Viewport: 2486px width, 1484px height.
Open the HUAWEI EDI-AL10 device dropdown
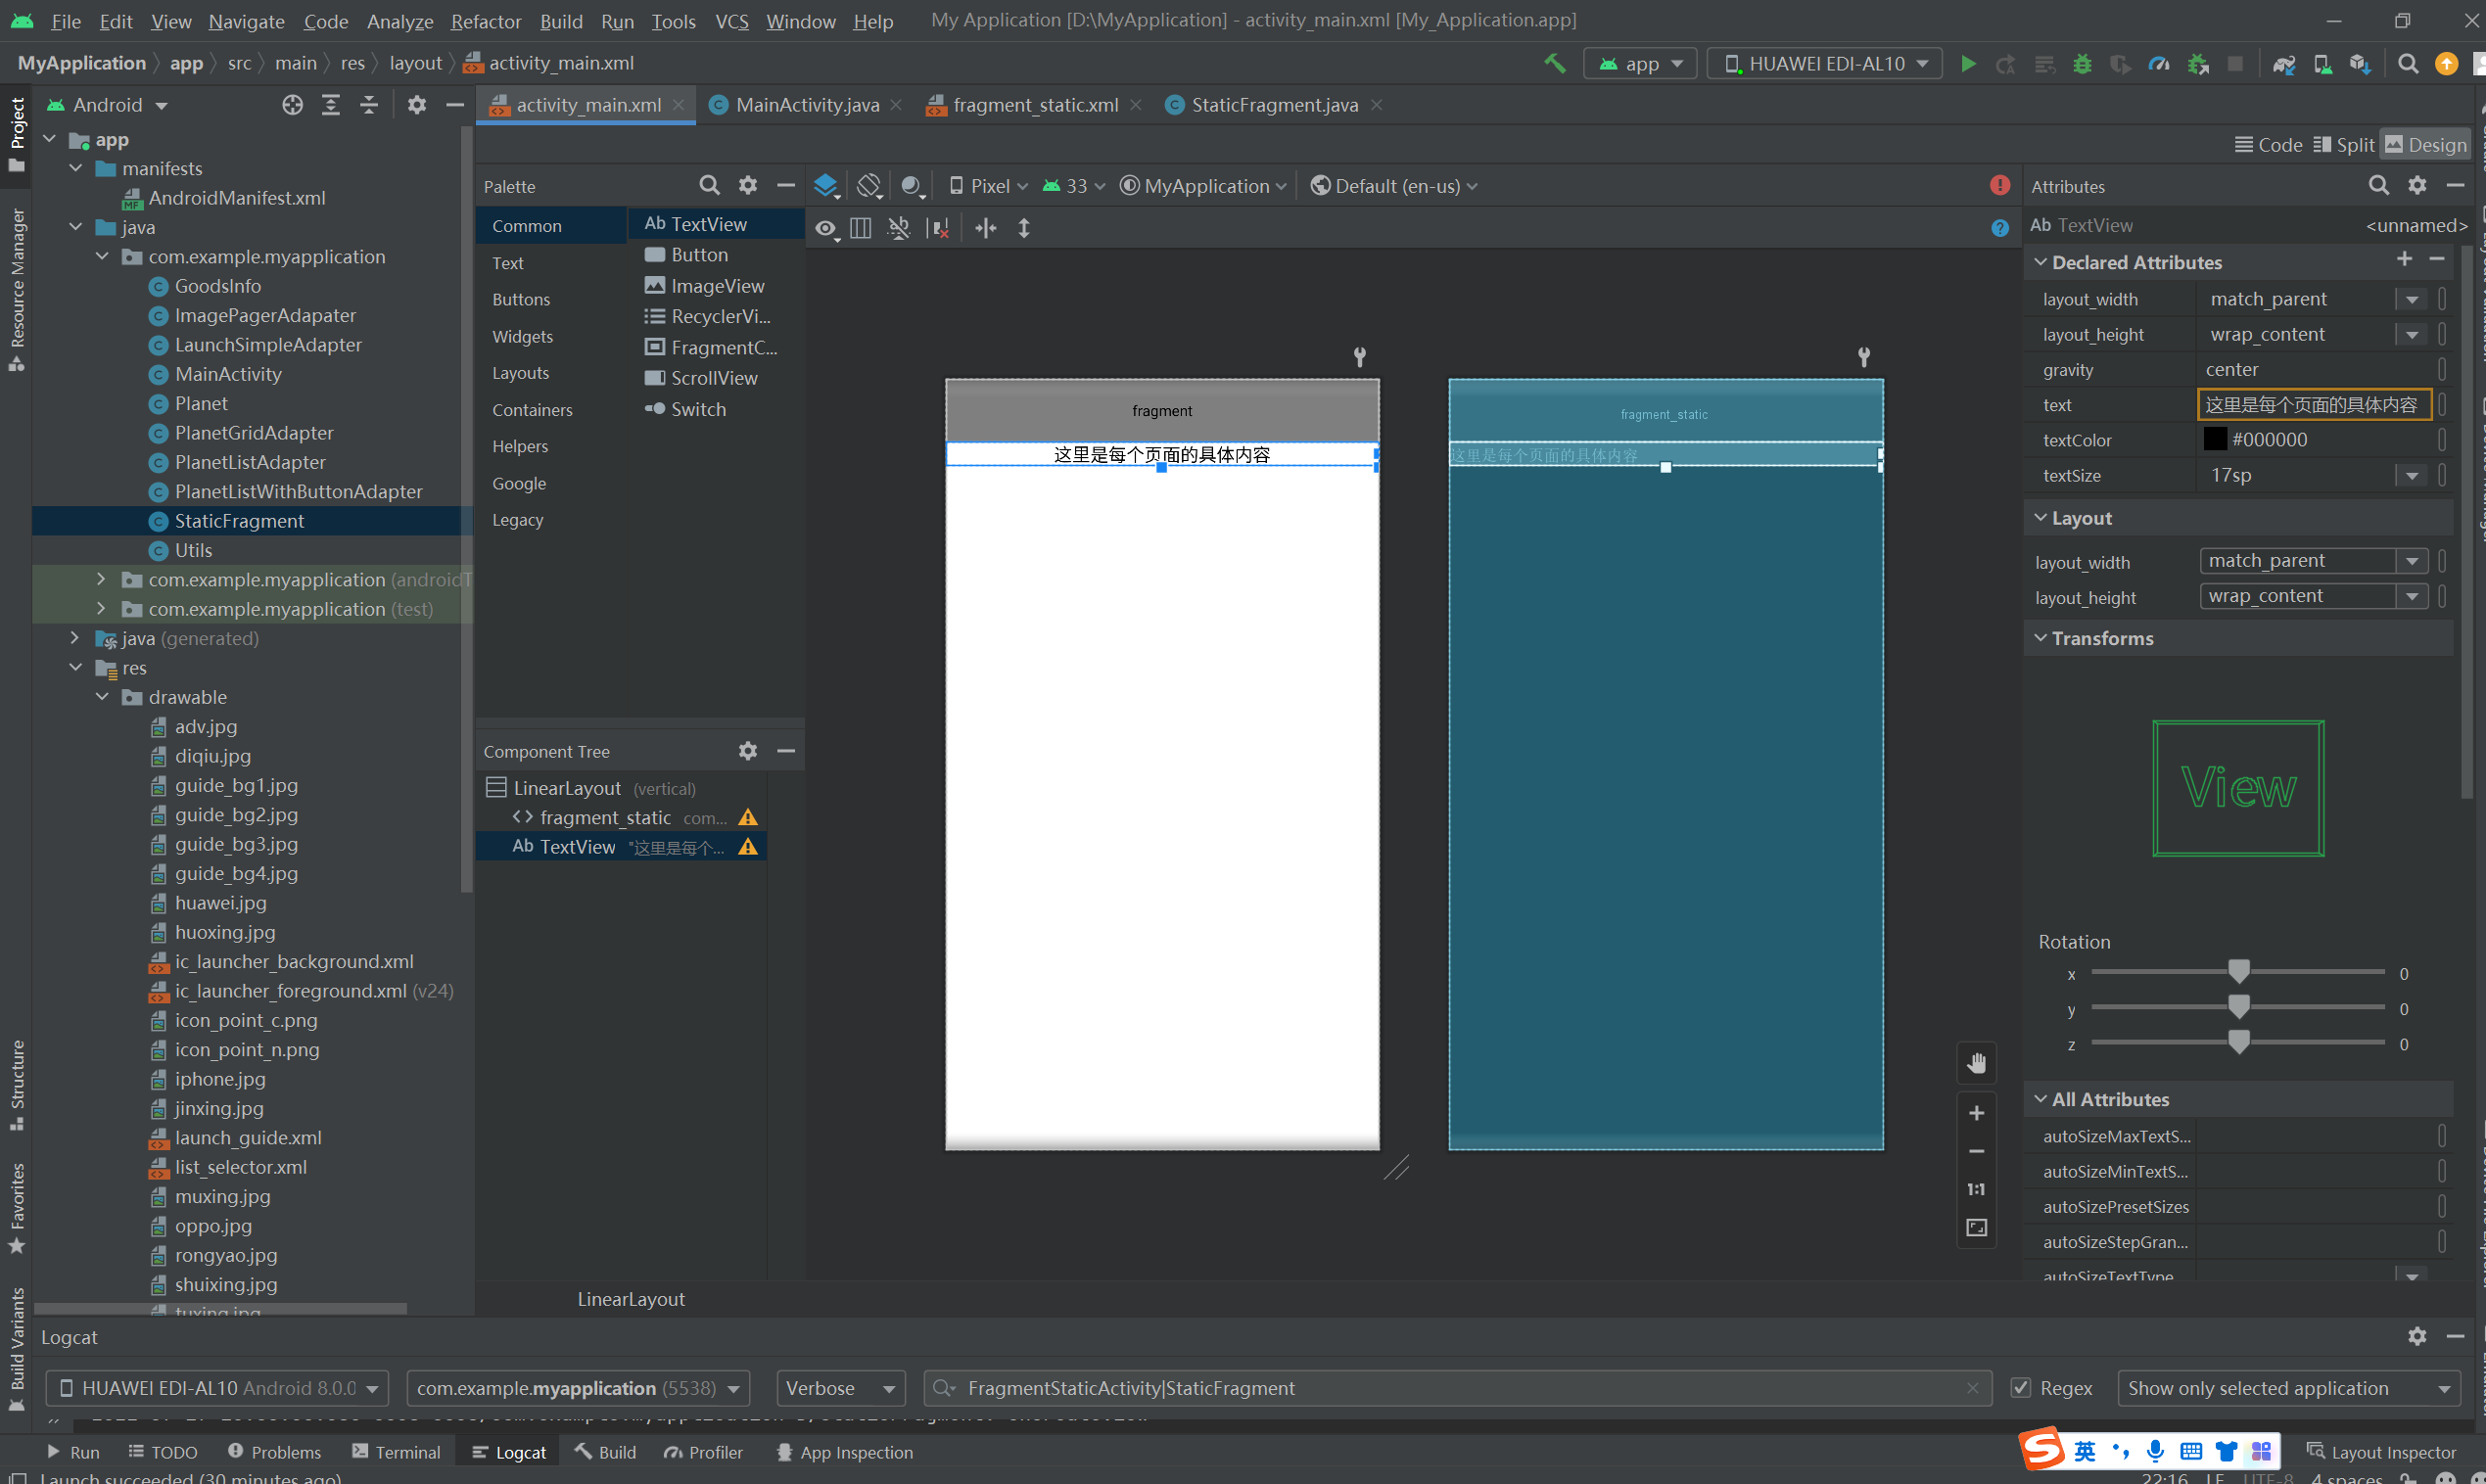(x=1824, y=64)
